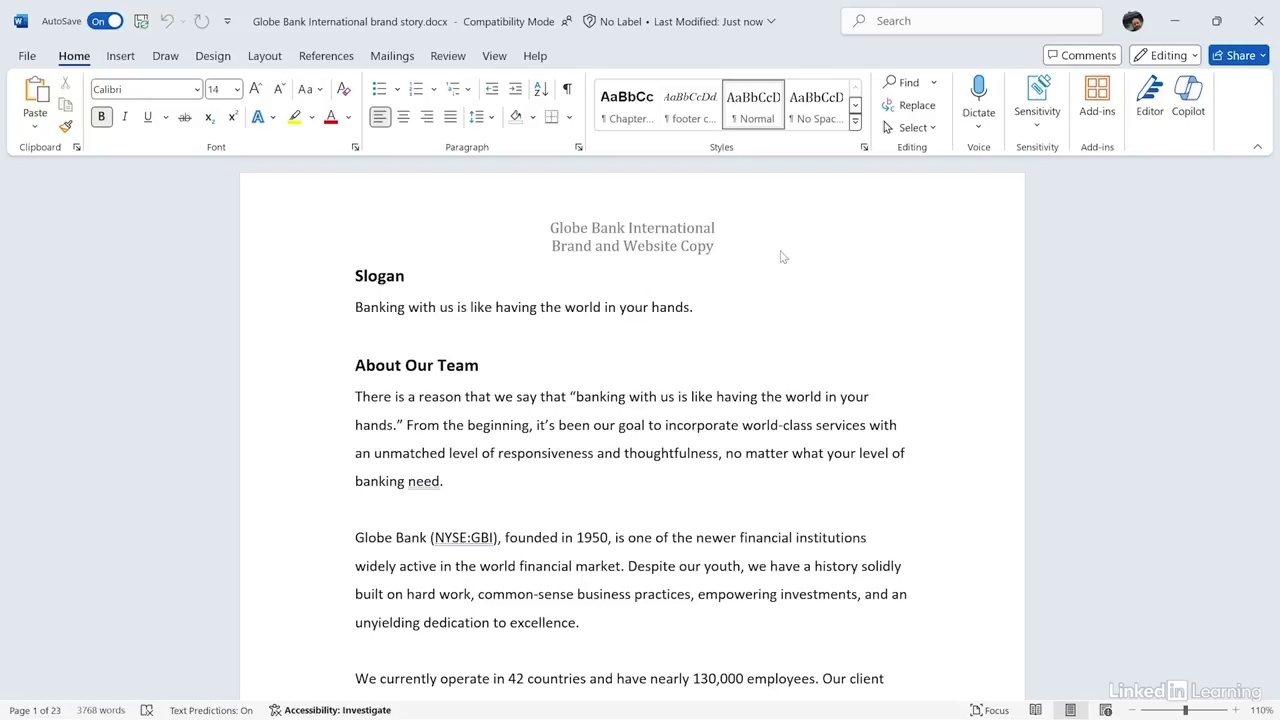Justify the paragraph text
Screen dimensions: 1280x720
450,117
